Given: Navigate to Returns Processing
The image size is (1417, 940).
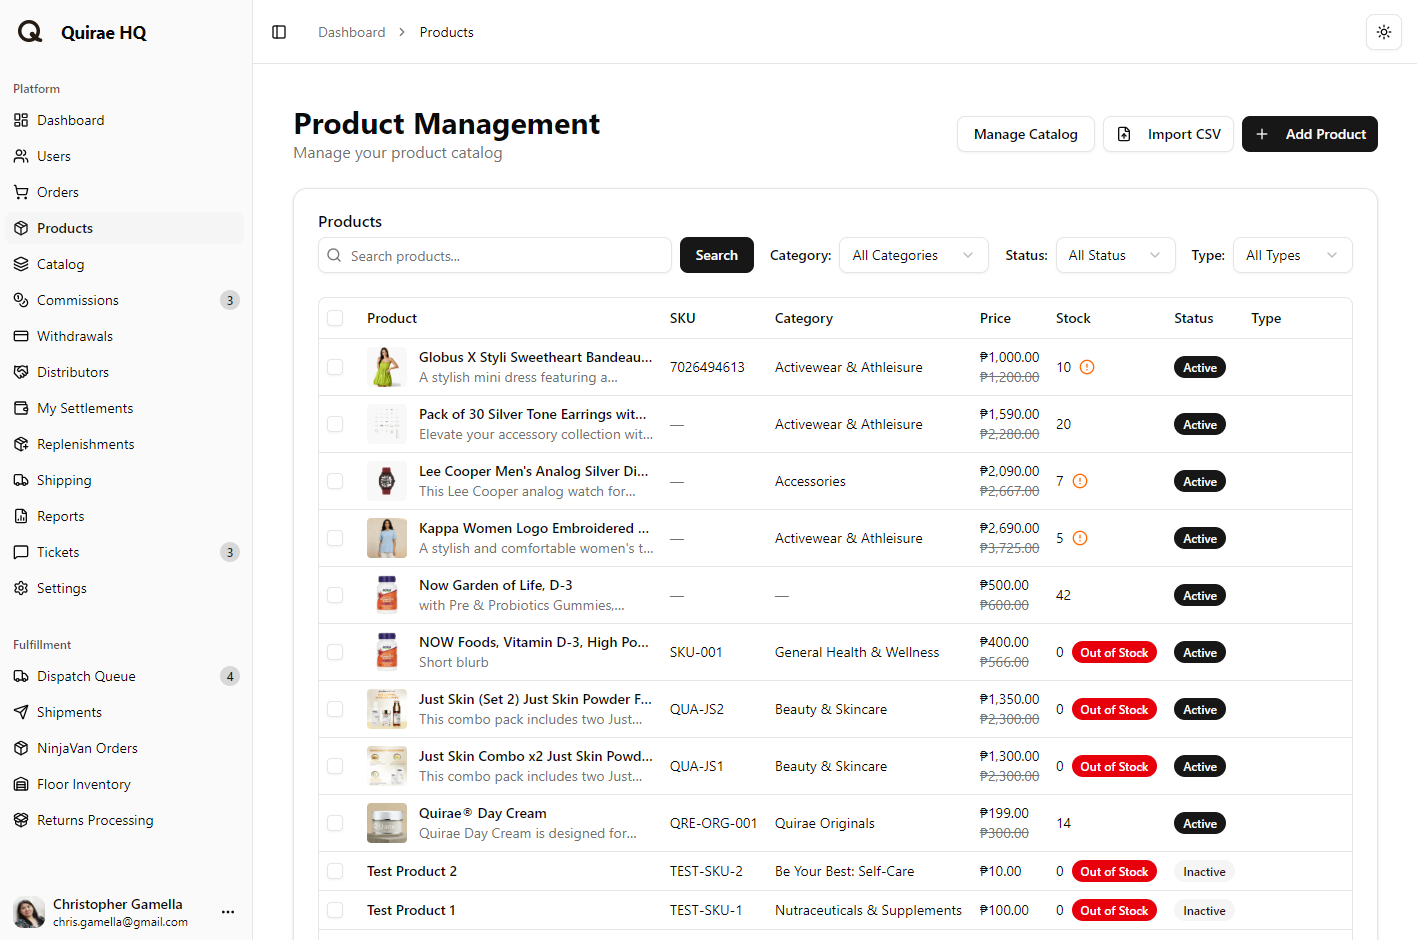Looking at the screenshot, I should pyautogui.click(x=125, y=820).
